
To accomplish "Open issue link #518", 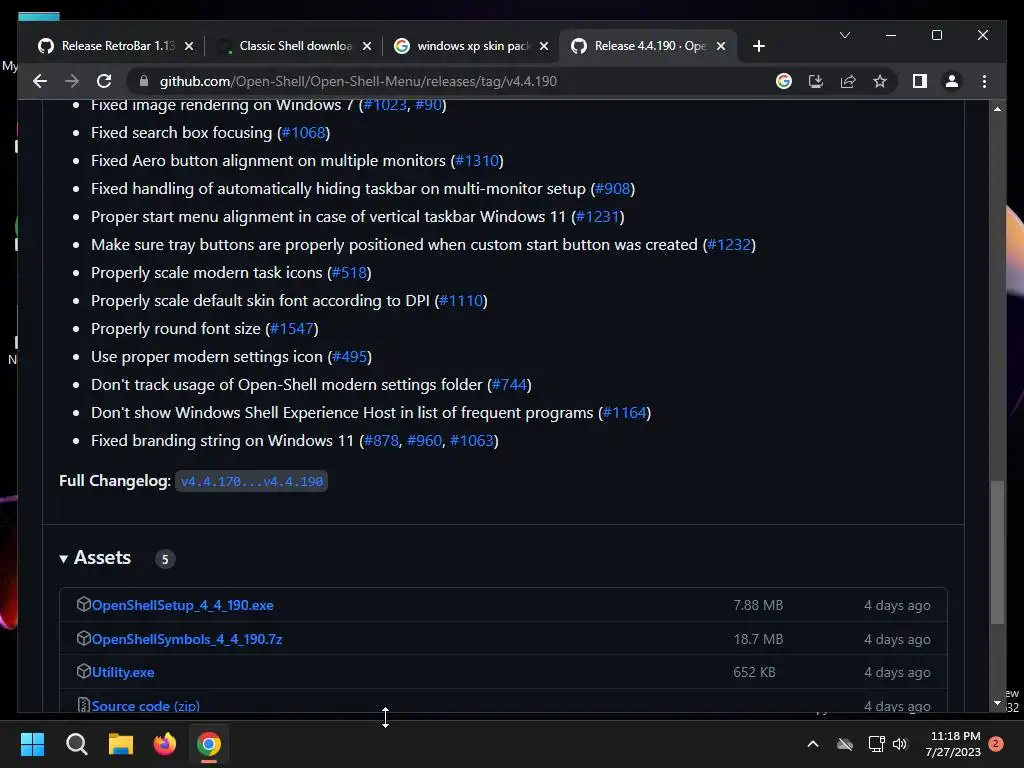I will [349, 273].
